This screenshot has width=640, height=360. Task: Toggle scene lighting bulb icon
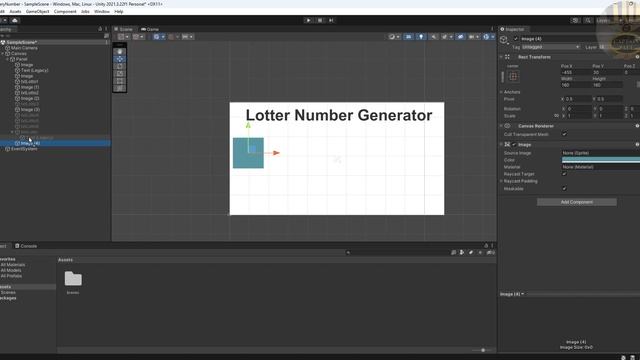pyautogui.click(x=421, y=37)
